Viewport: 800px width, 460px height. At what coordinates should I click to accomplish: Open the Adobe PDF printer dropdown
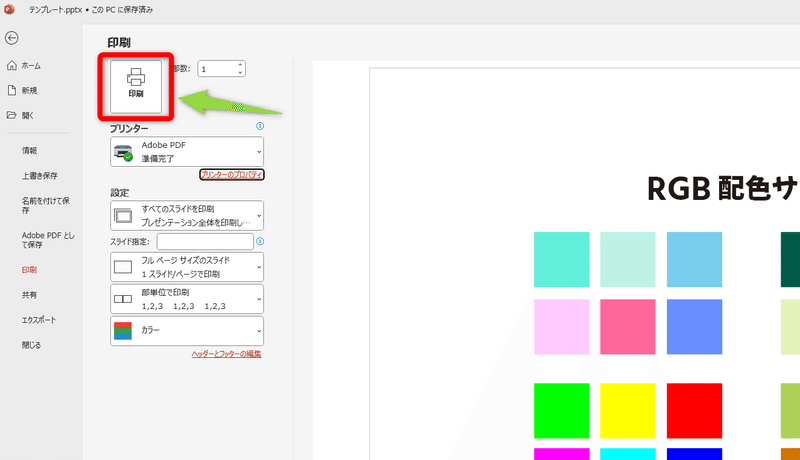(187, 151)
